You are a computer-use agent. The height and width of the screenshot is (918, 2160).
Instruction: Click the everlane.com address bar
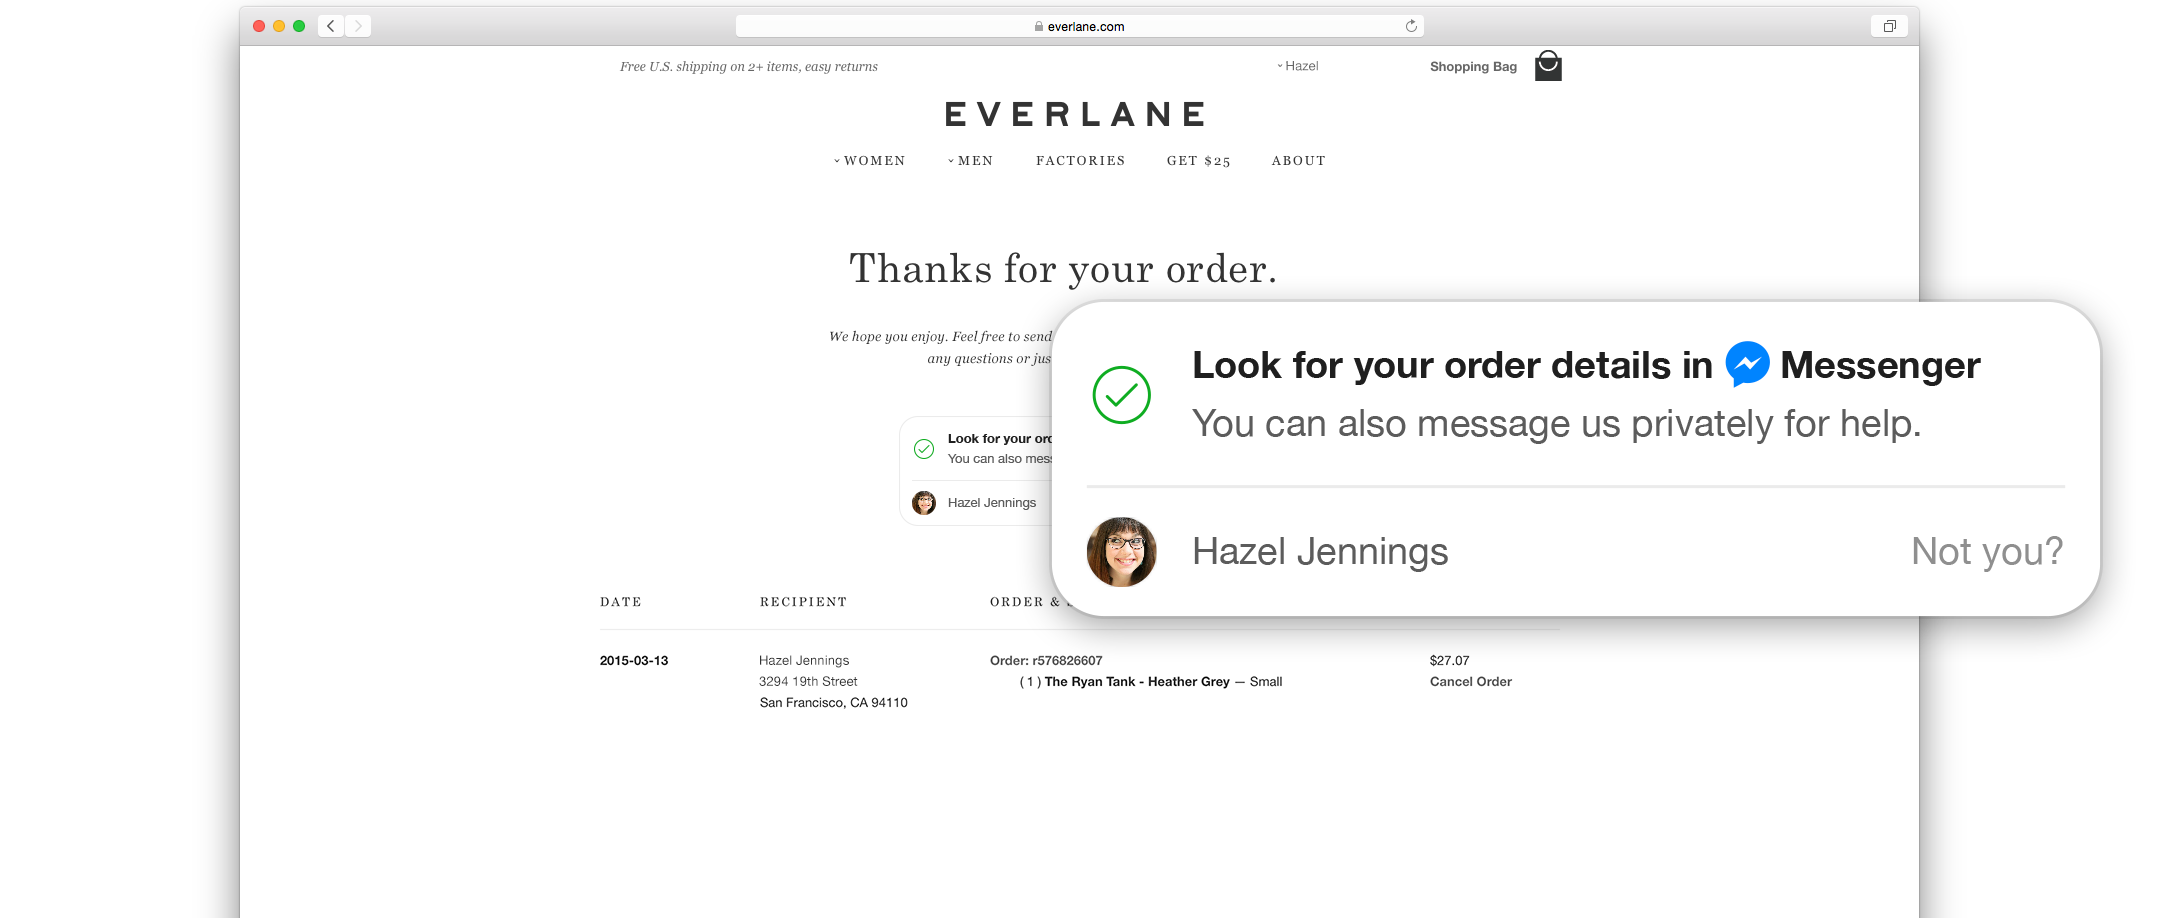click(x=1080, y=26)
